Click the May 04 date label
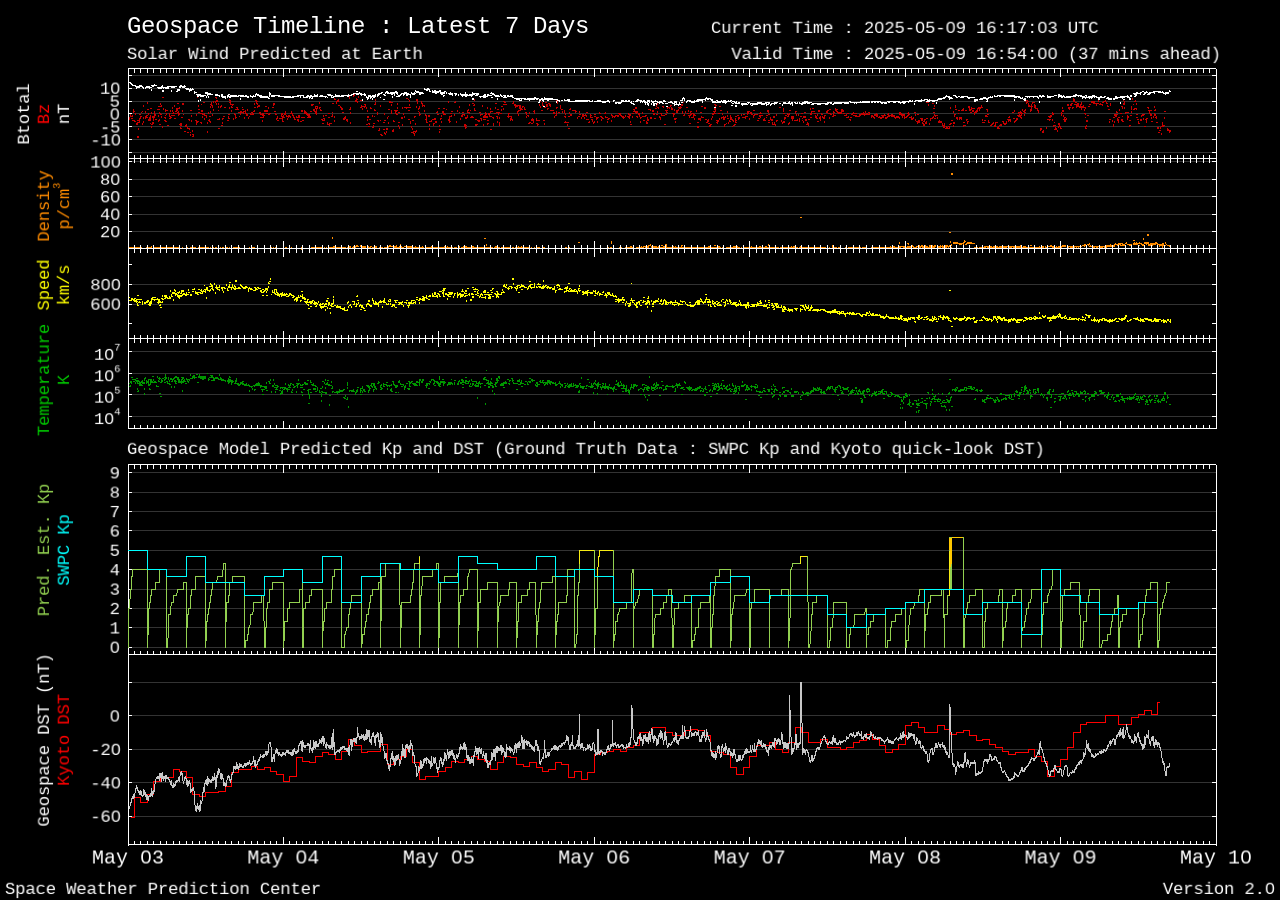 point(283,857)
